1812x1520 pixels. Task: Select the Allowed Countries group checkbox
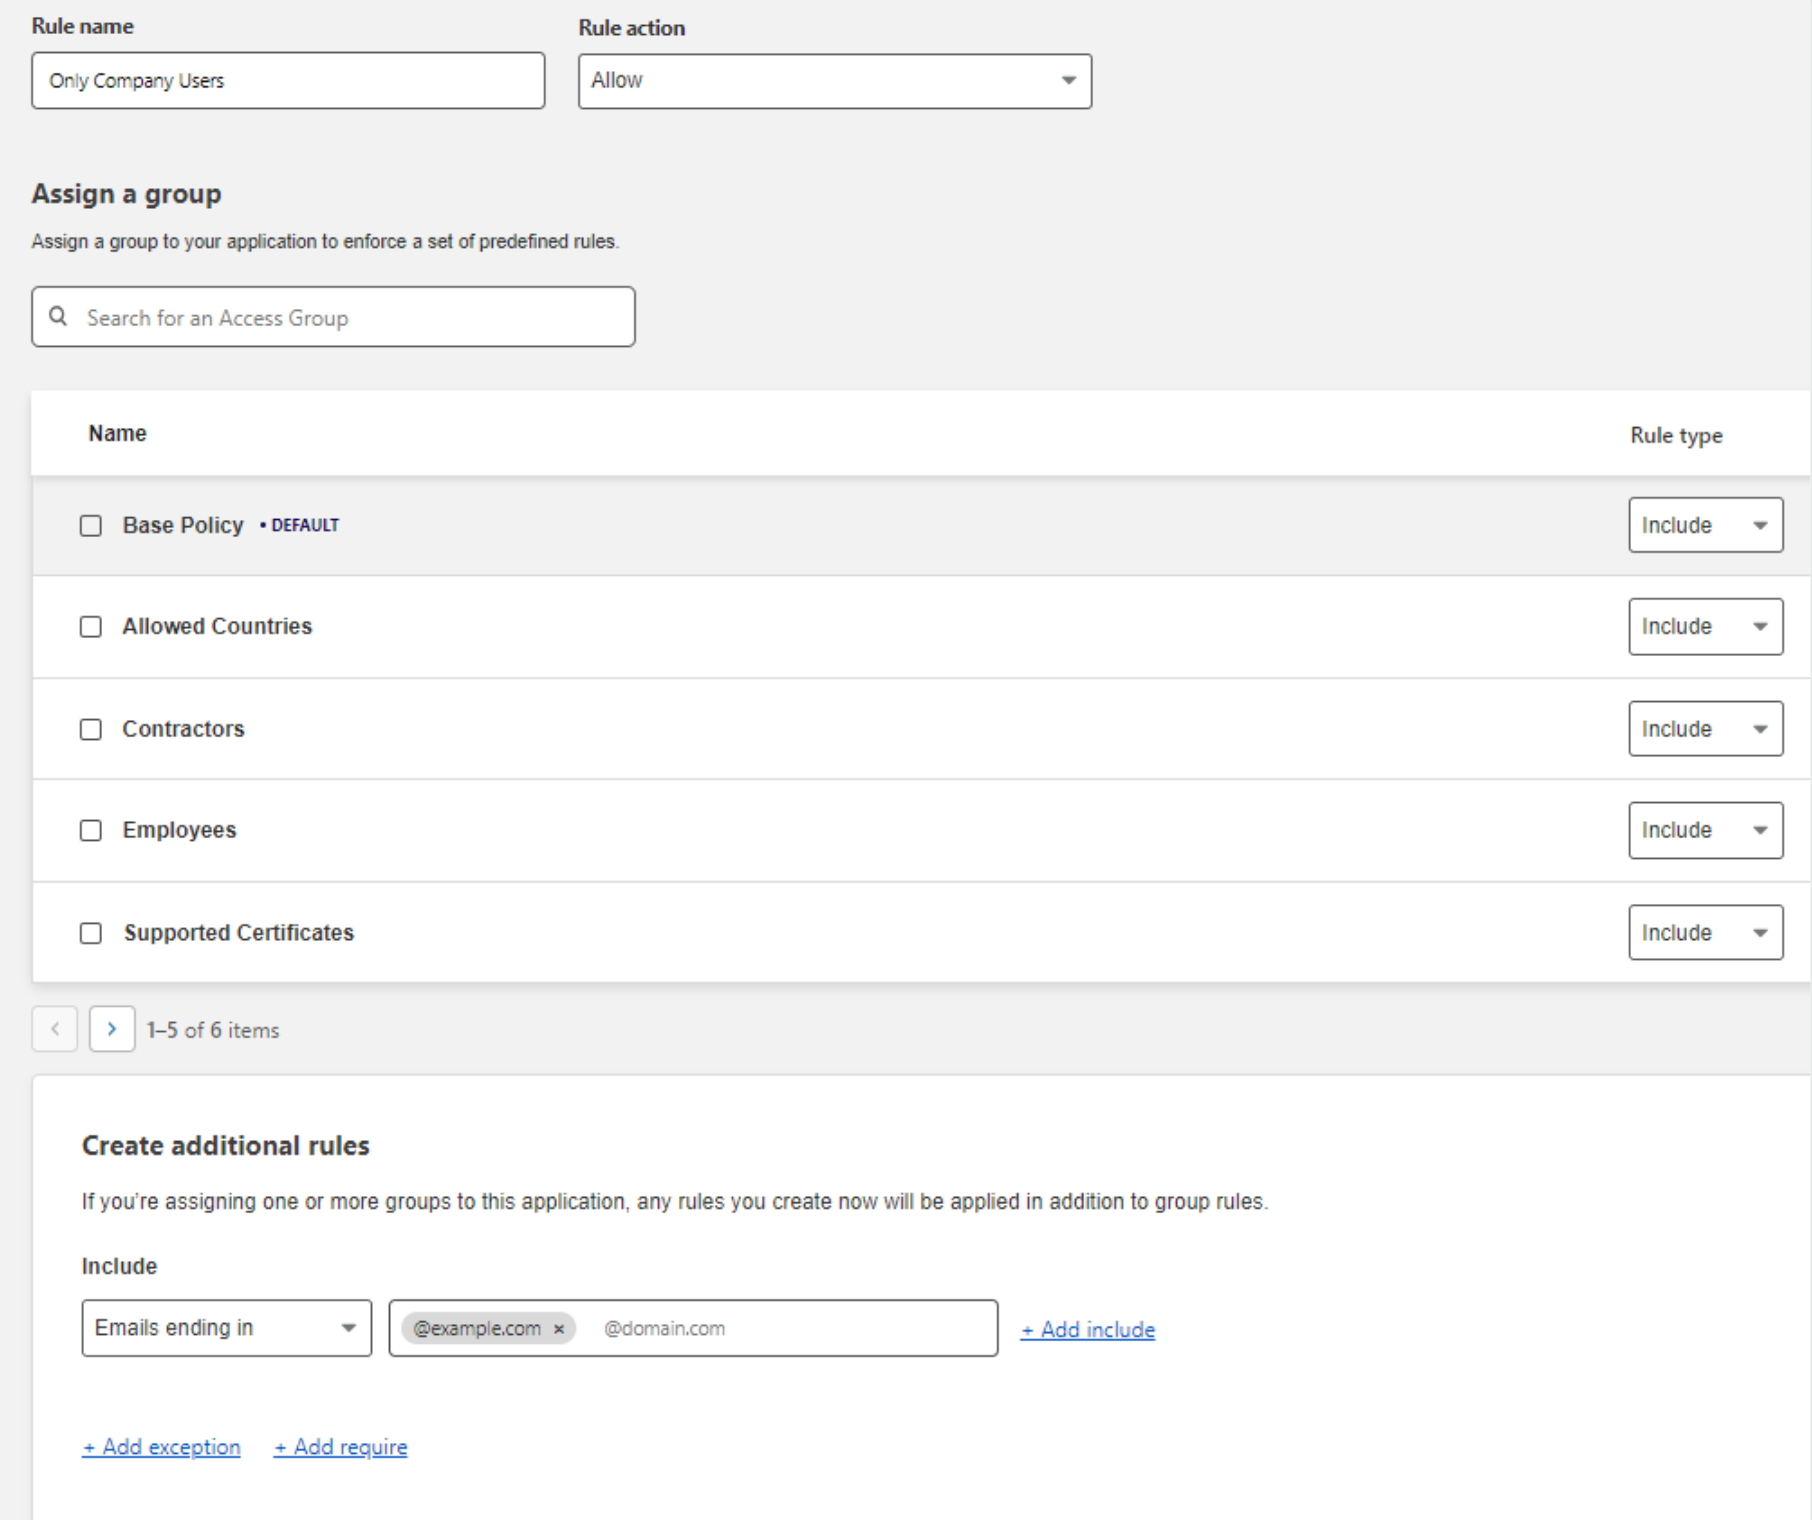(x=91, y=627)
